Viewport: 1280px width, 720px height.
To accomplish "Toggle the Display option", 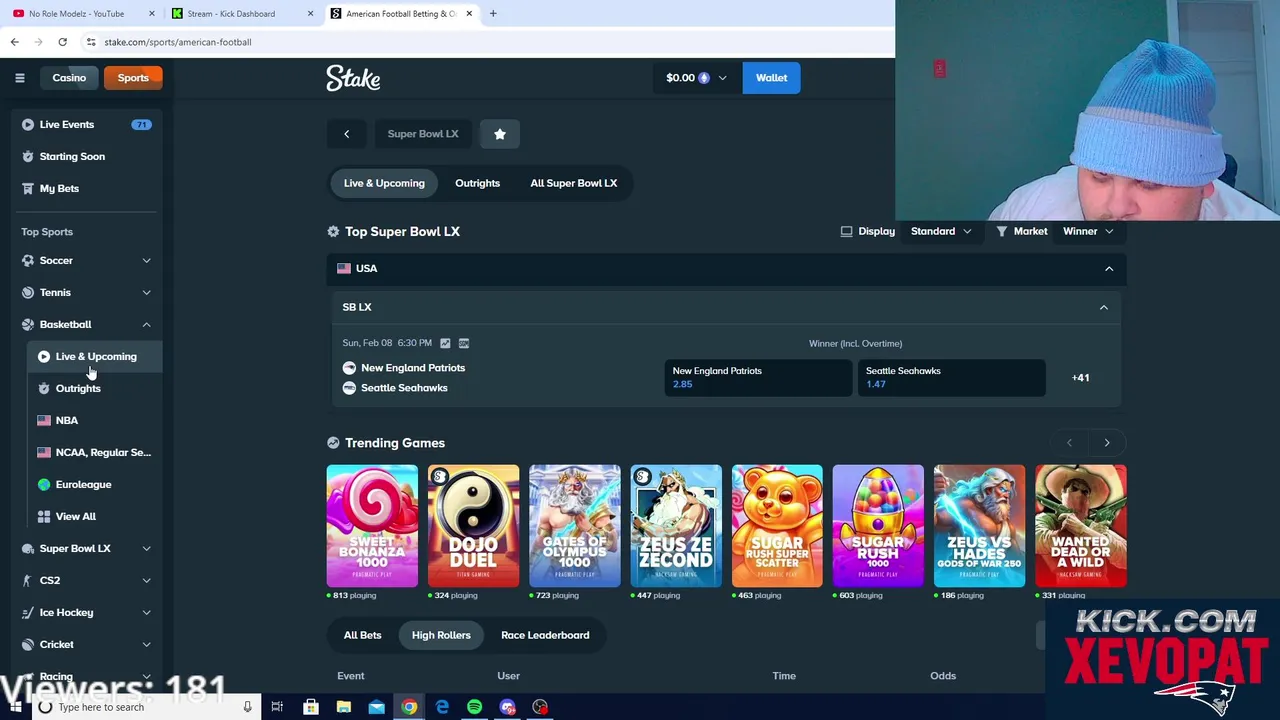I will coord(868,232).
